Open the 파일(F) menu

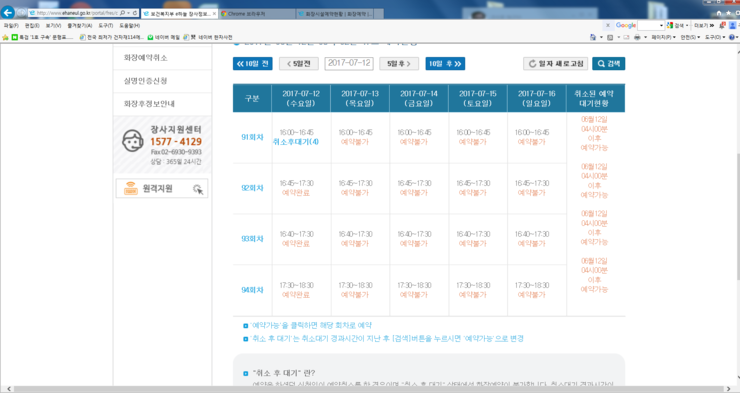pyautogui.click(x=11, y=25)
